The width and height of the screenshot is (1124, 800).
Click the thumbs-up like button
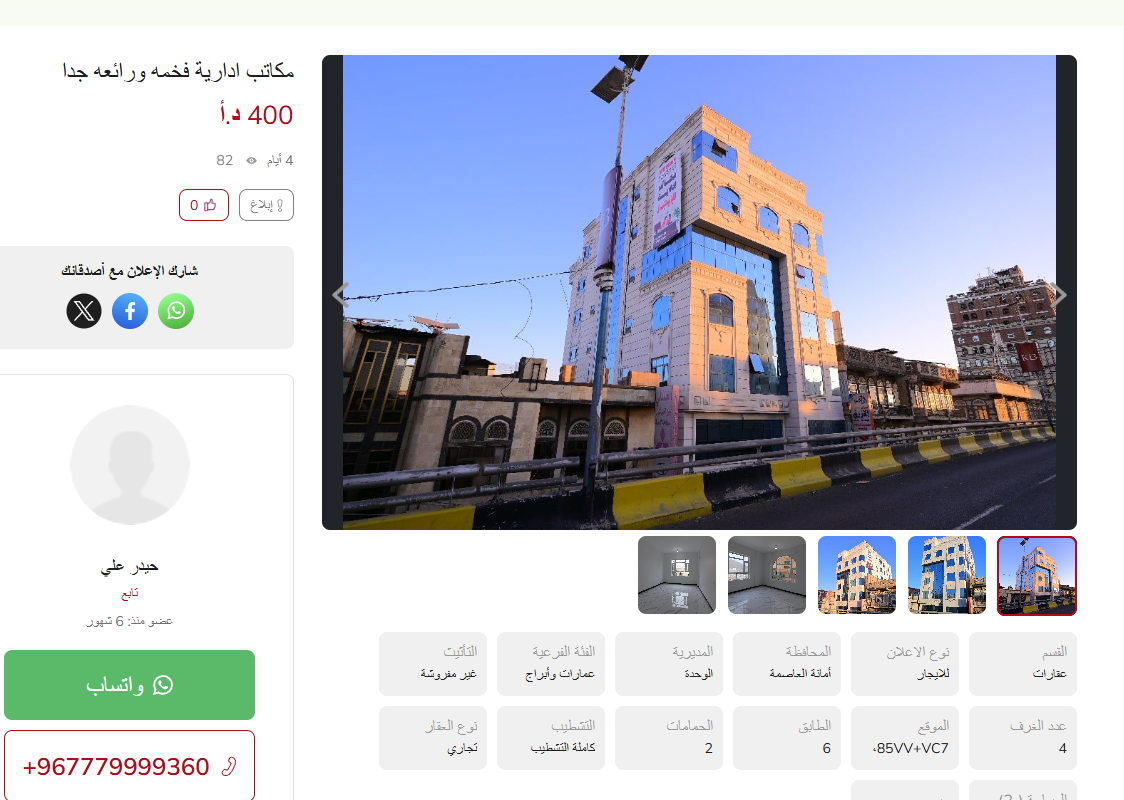click(204, 205)
